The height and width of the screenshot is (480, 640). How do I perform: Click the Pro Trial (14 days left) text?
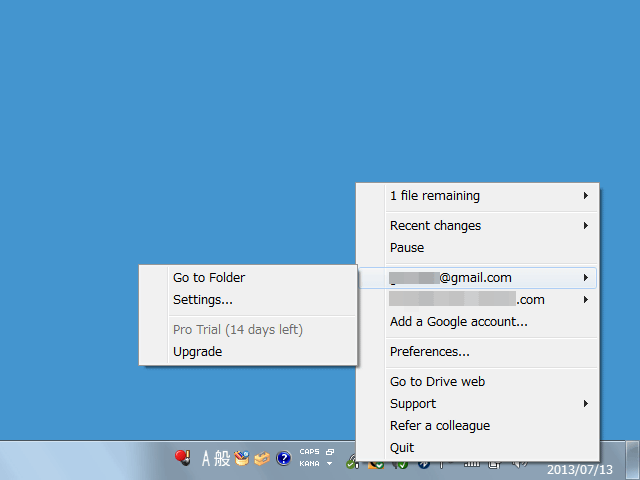238,330
